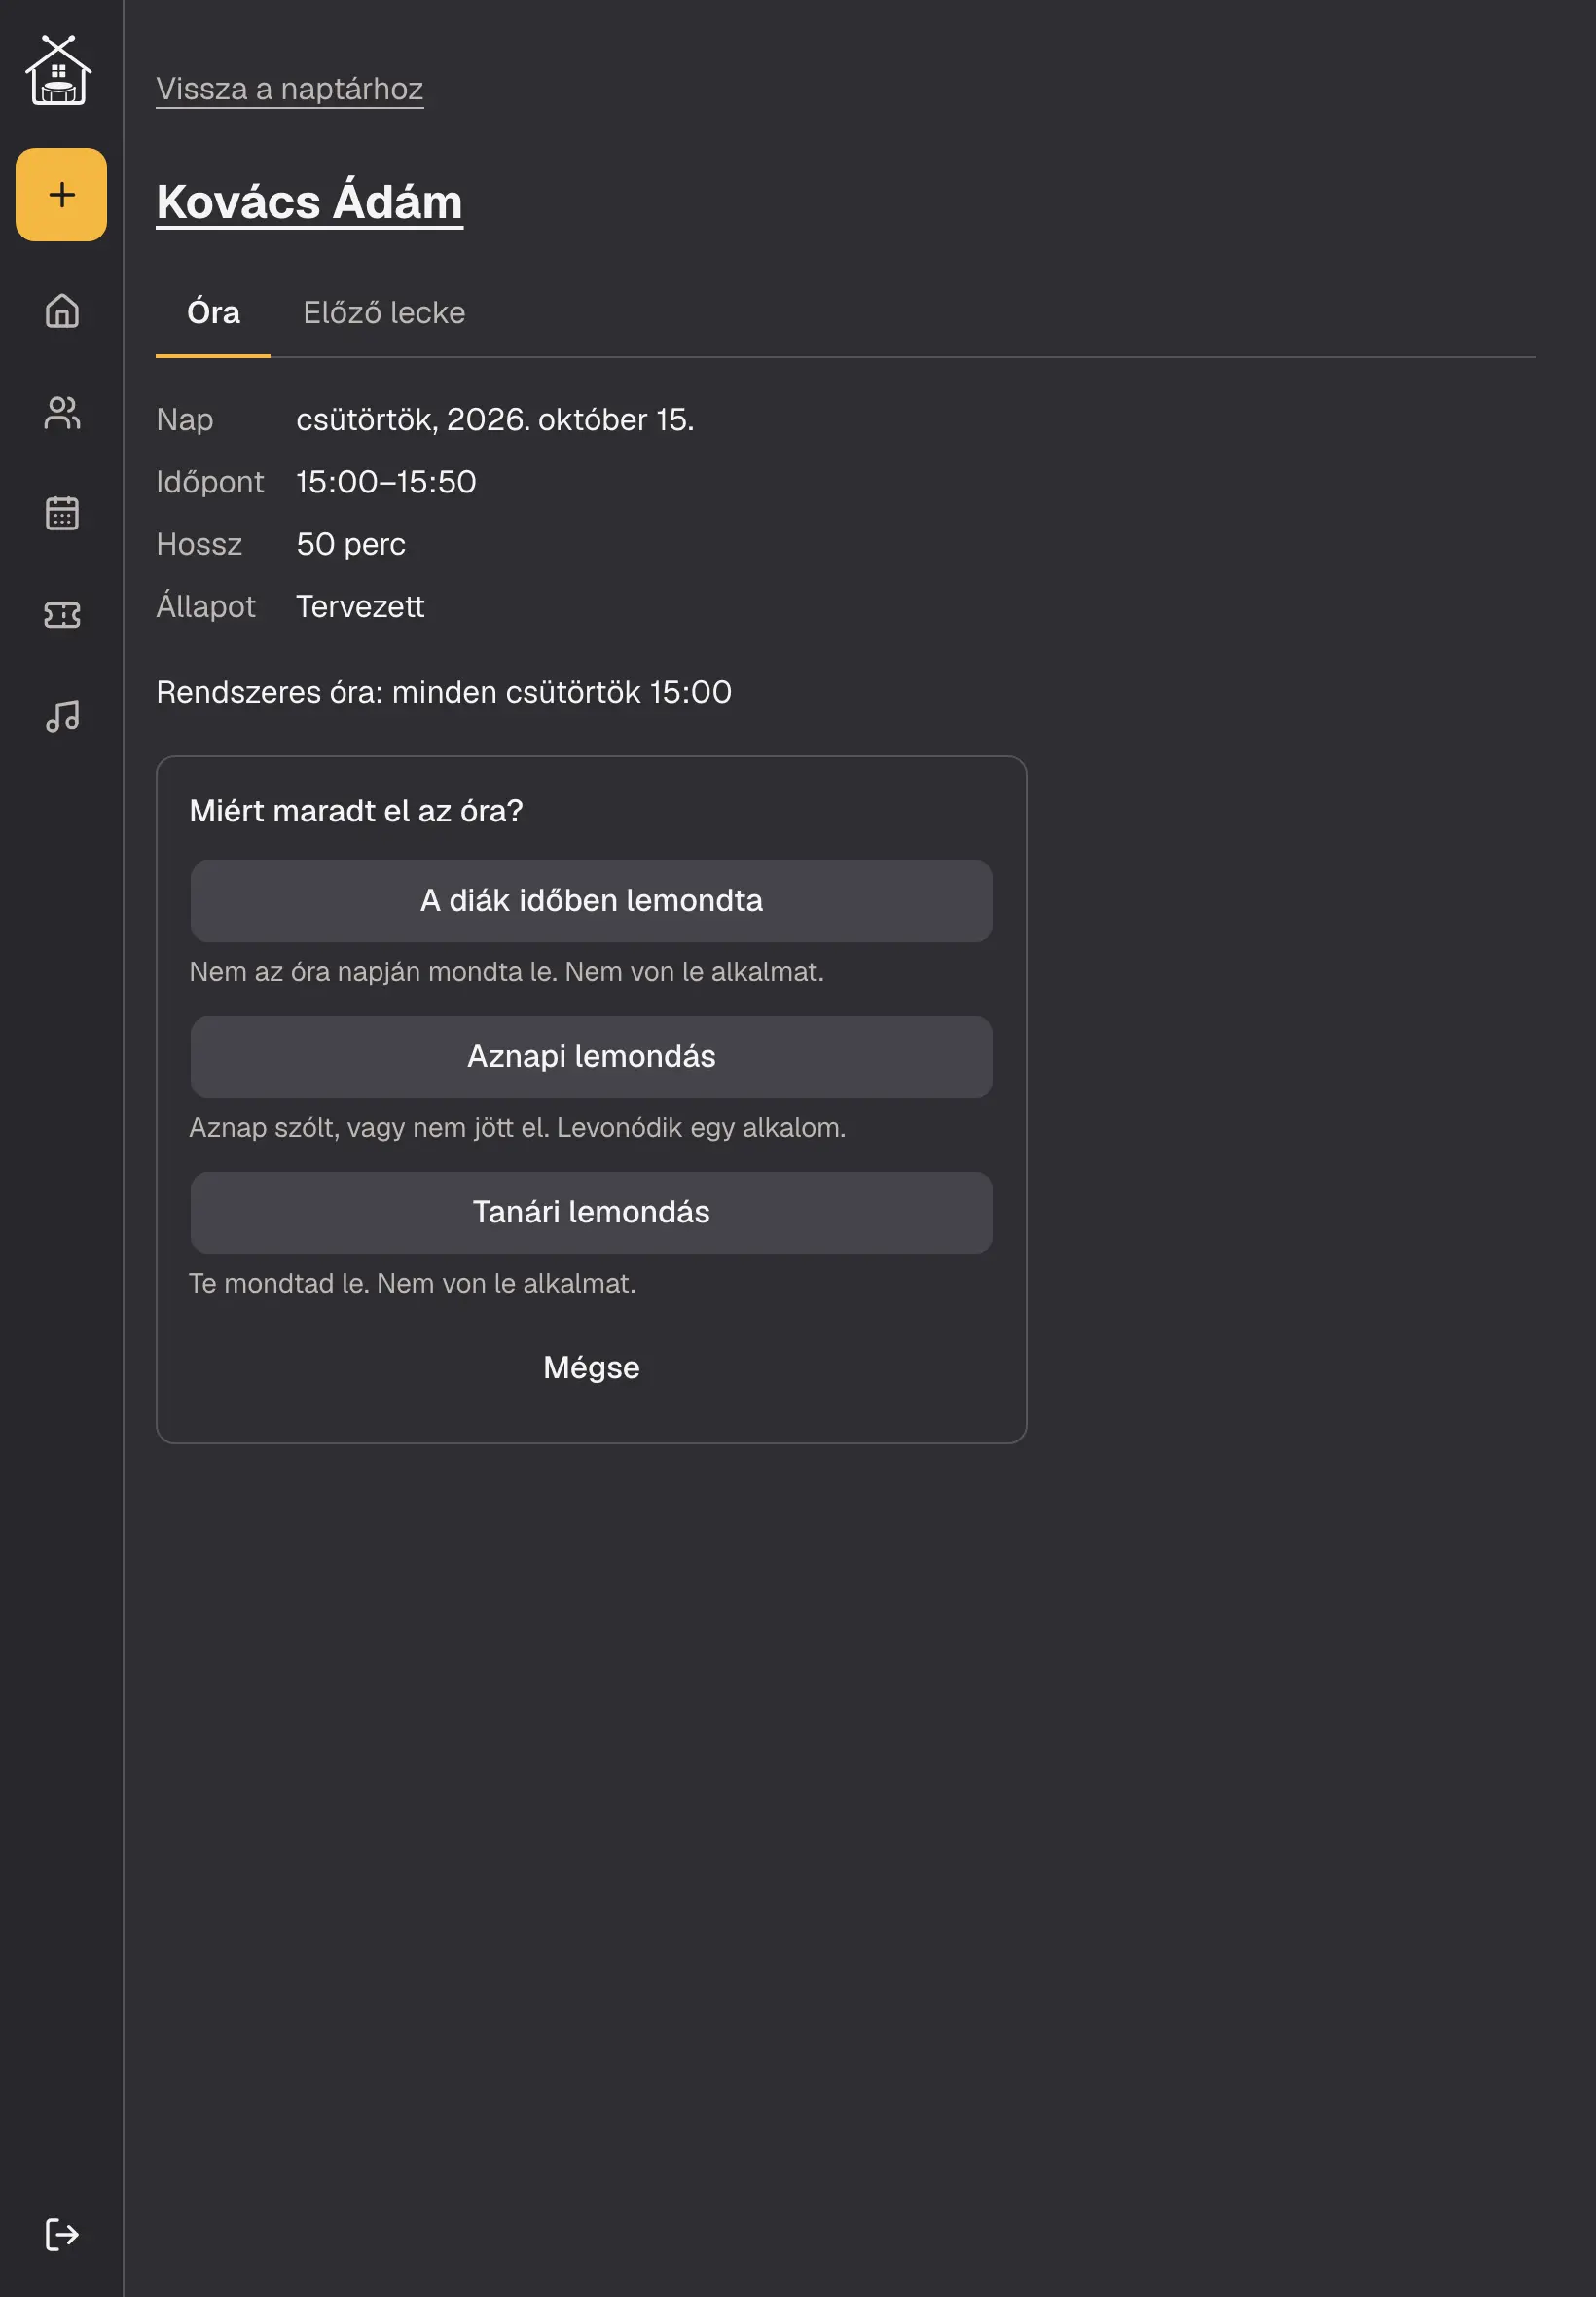Choose Aznapi lemondás option
1596x2297 pixels.
pos(591,1057)
